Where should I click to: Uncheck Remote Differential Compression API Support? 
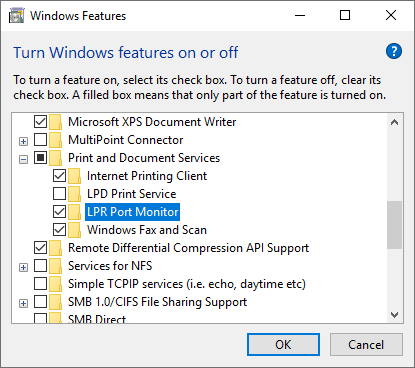(40, 247)
